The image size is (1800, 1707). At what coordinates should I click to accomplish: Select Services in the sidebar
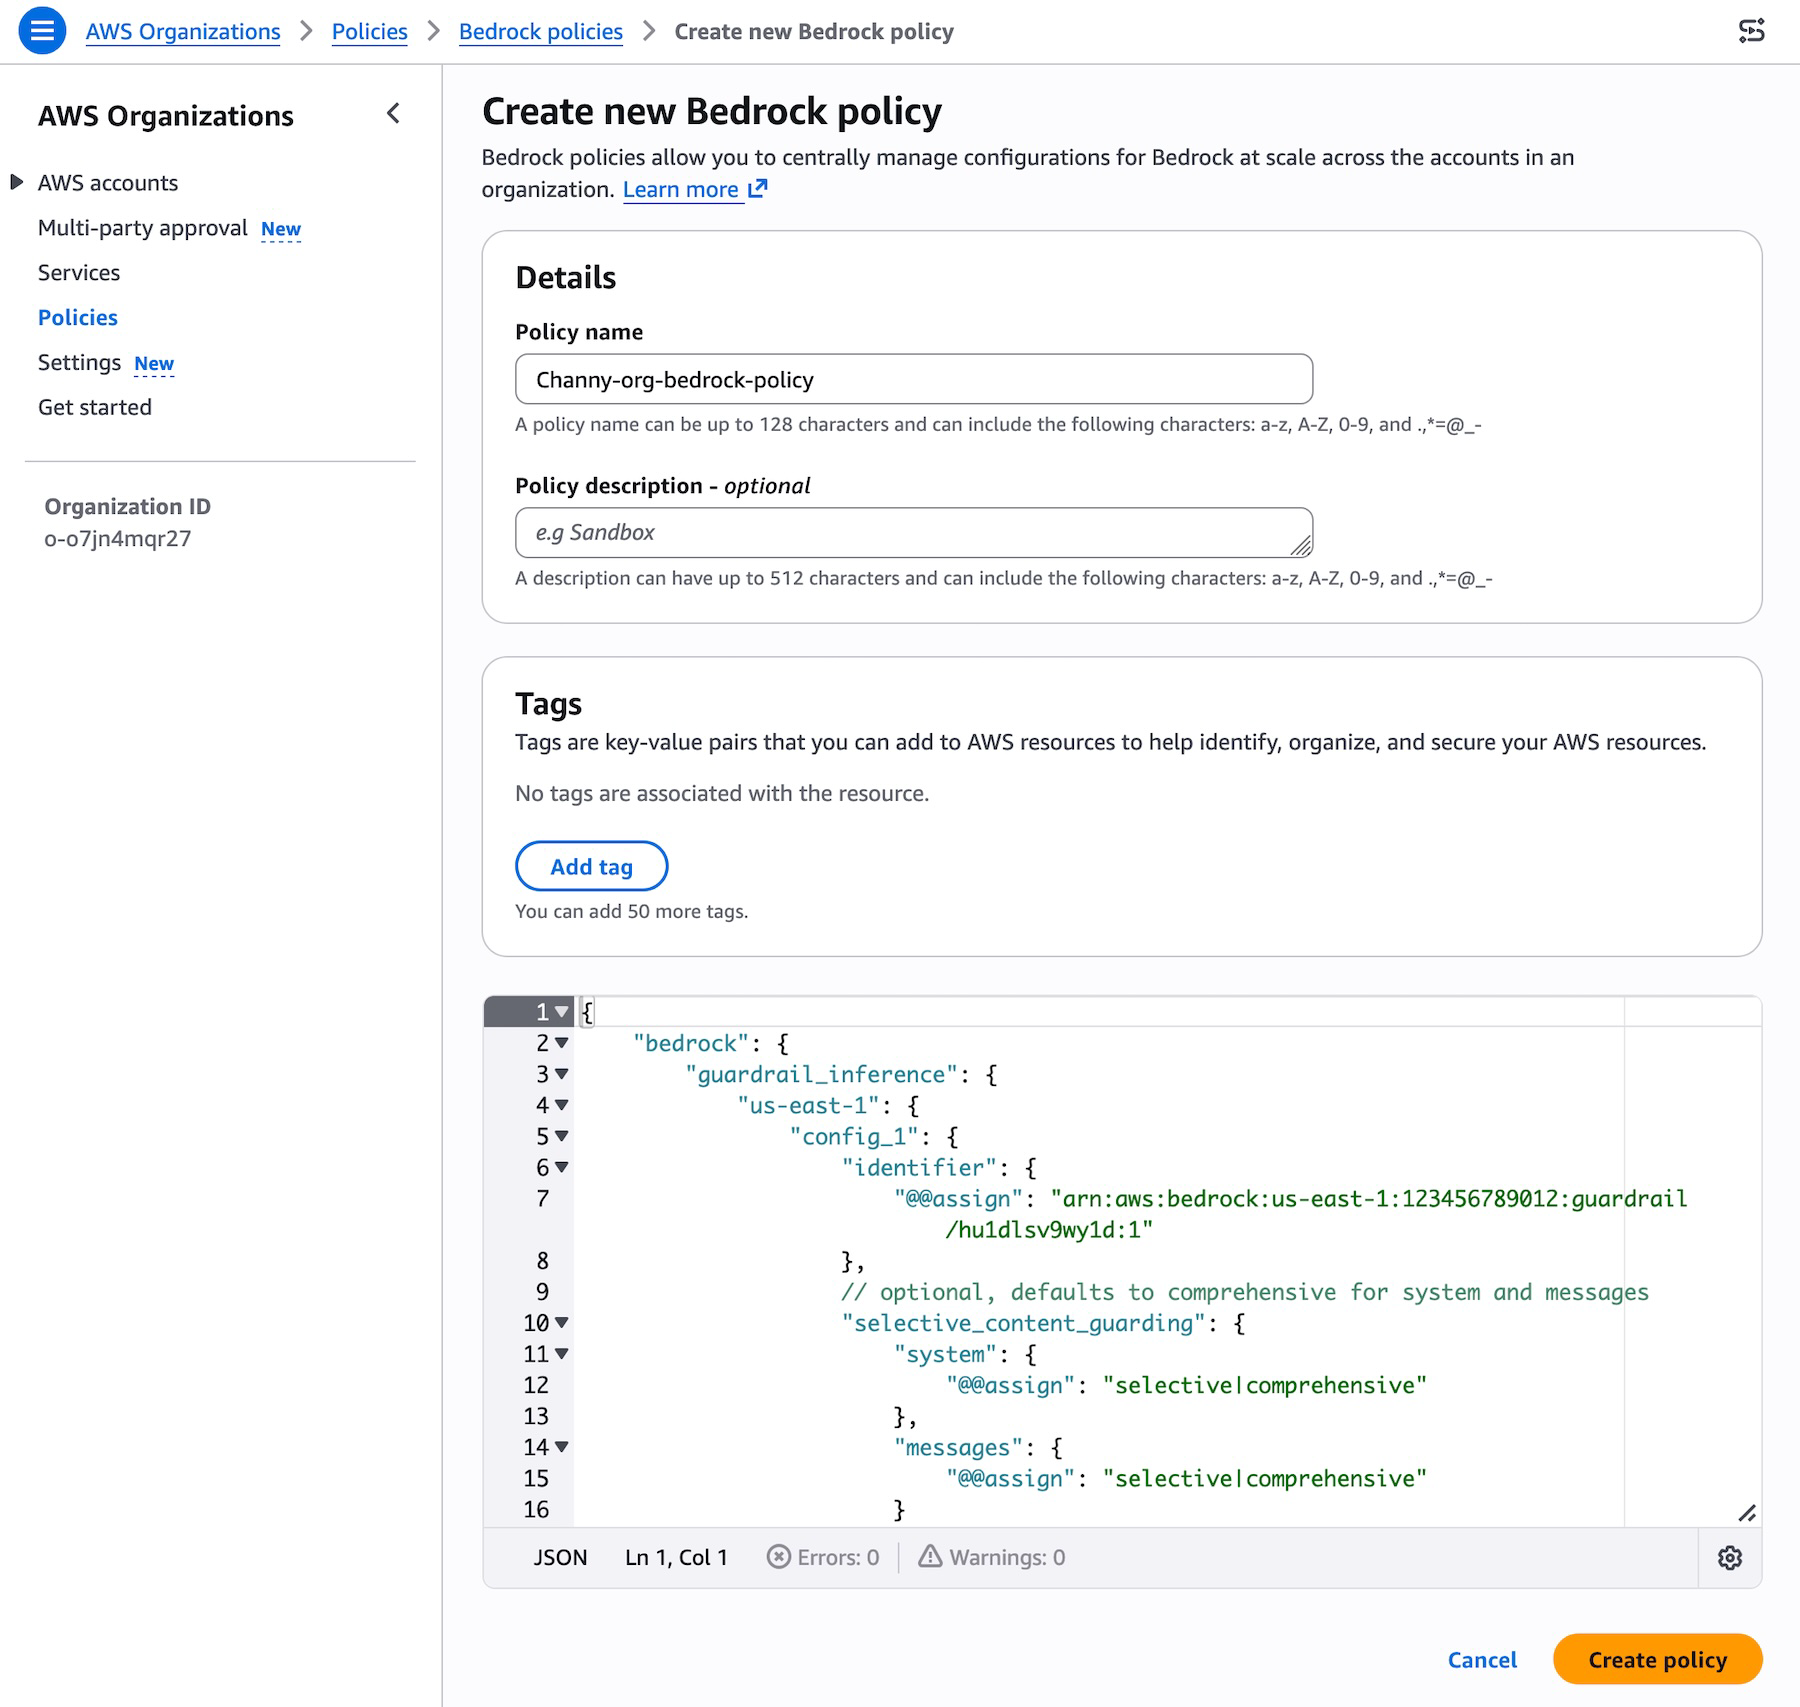(x=79, y=272)
